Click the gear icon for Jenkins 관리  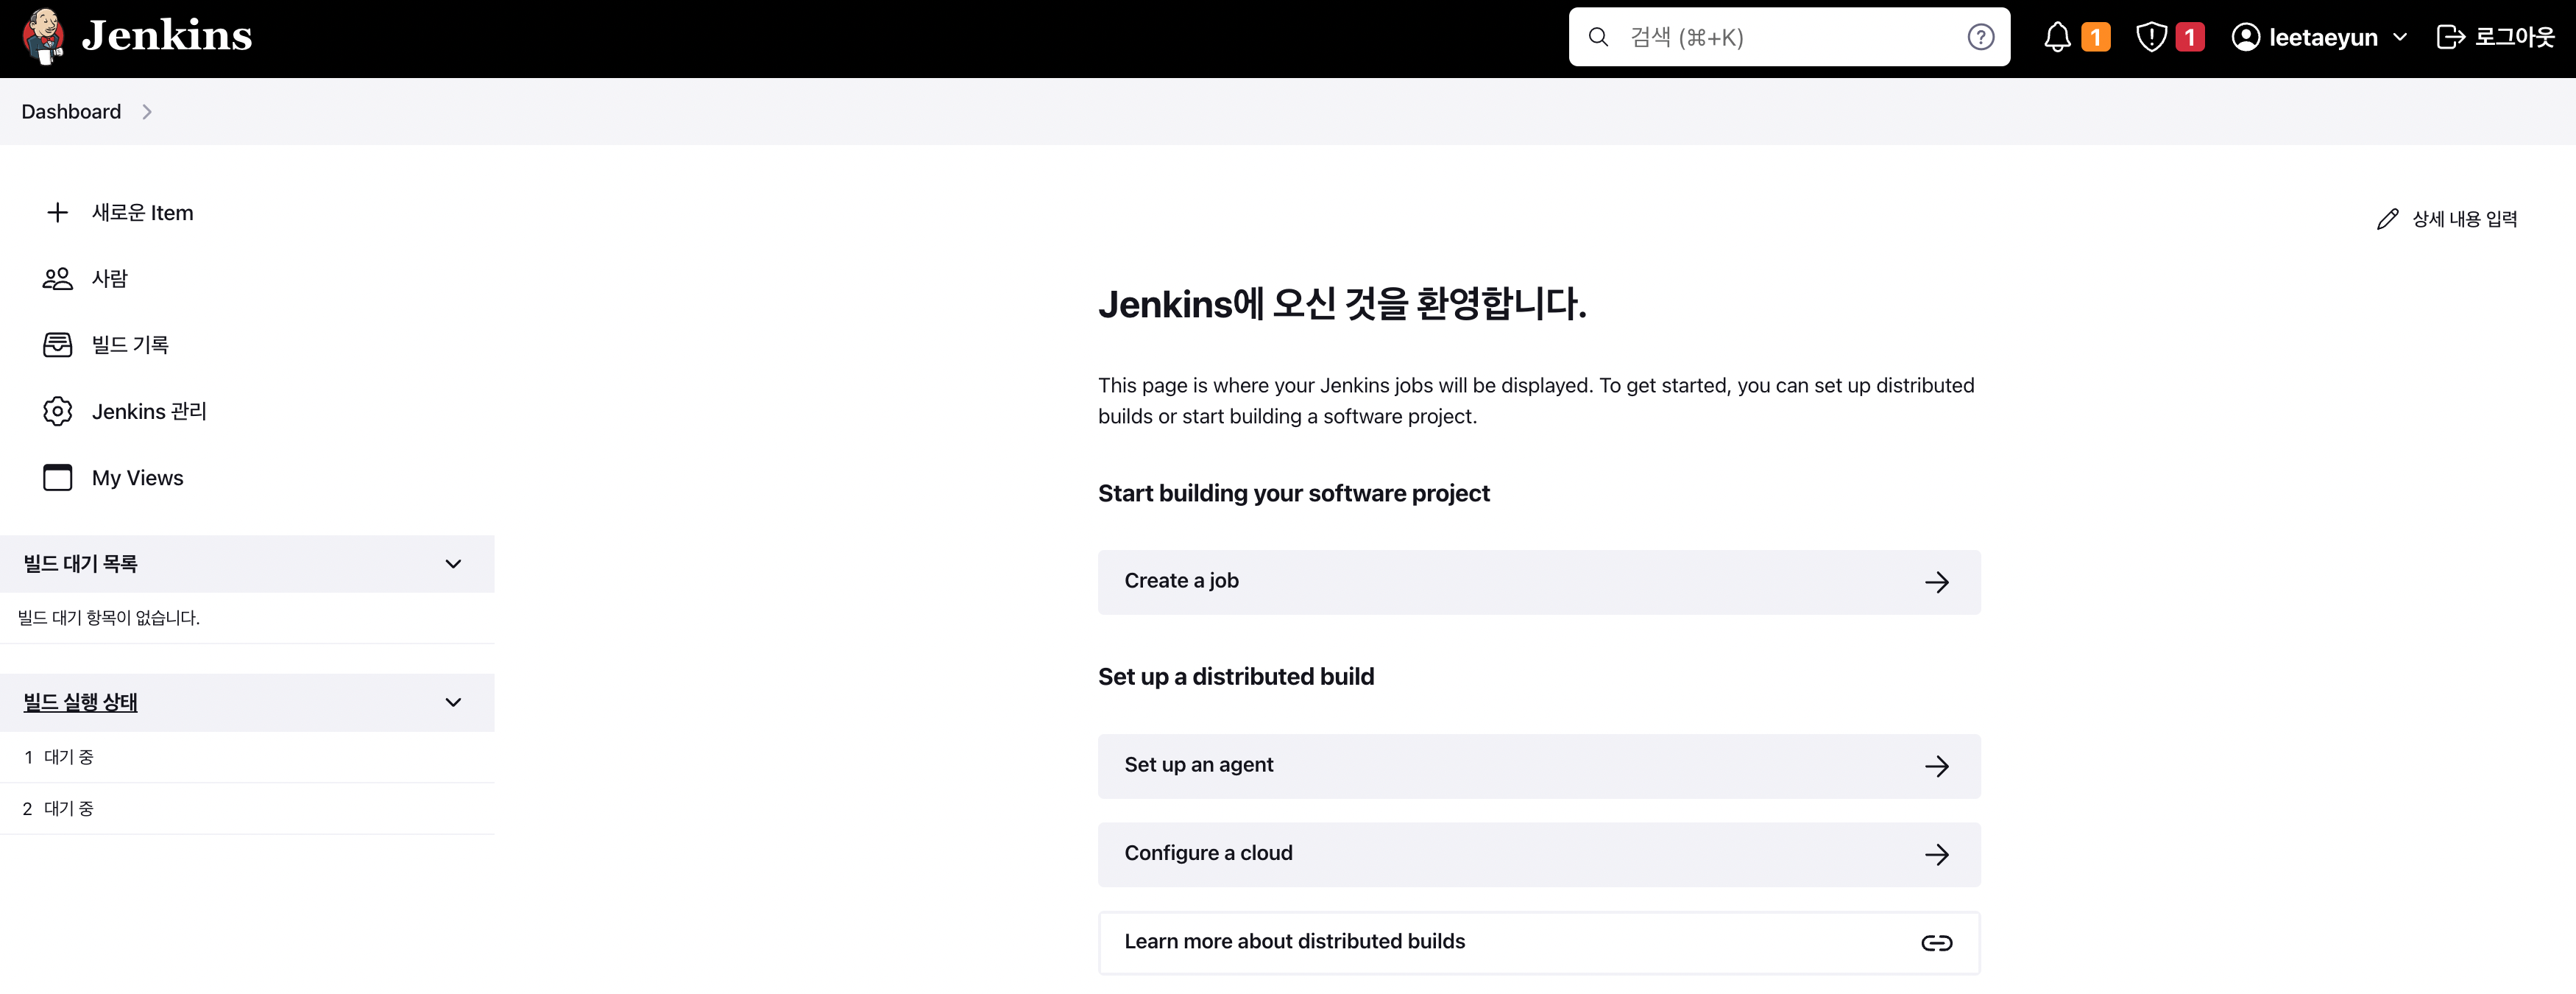tap(58, 411)
